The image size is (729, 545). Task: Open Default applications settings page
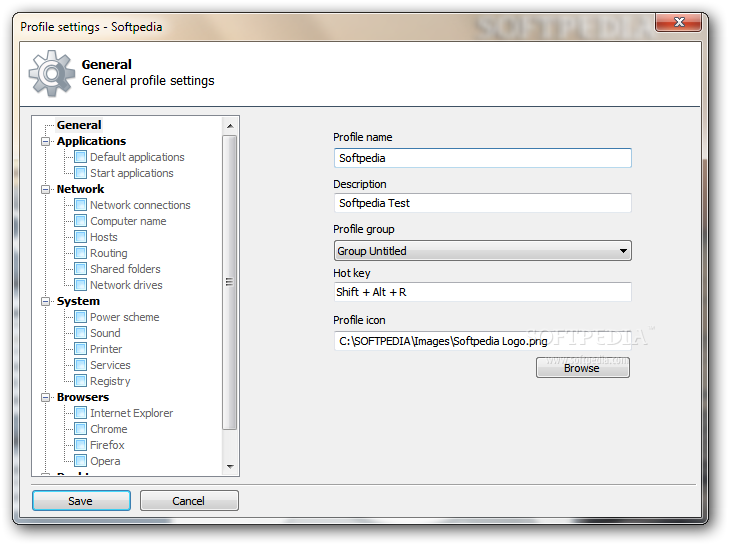tap(137, 157)
